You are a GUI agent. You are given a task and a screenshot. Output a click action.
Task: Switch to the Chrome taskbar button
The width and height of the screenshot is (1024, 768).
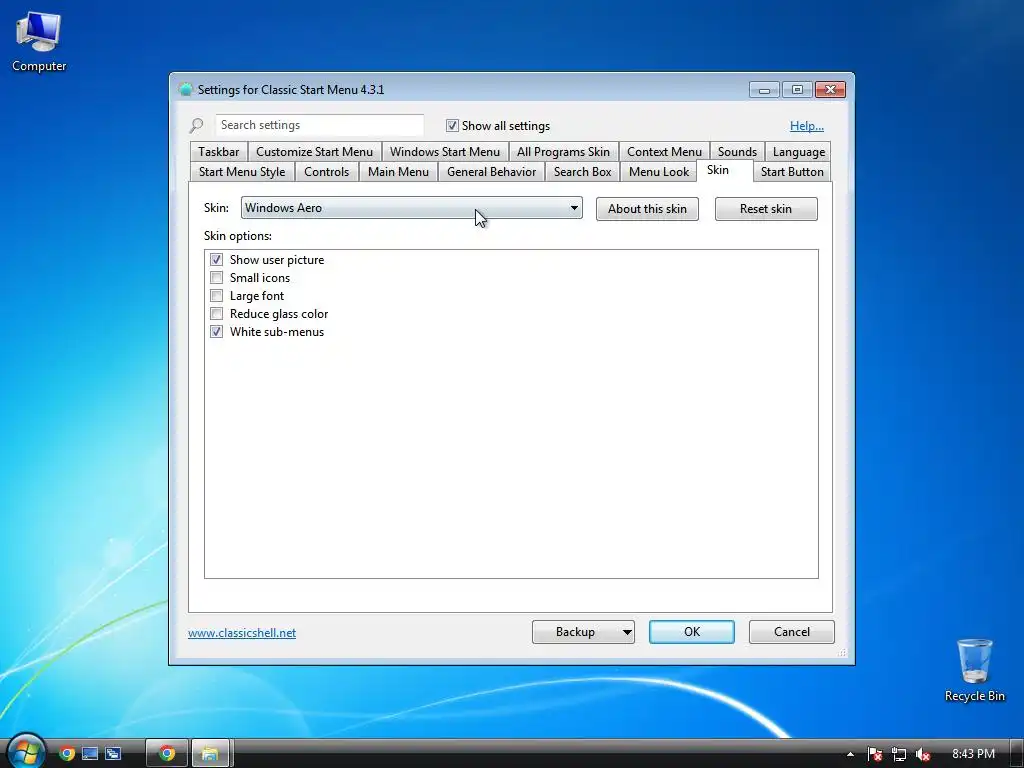click(x=167, y=754)
